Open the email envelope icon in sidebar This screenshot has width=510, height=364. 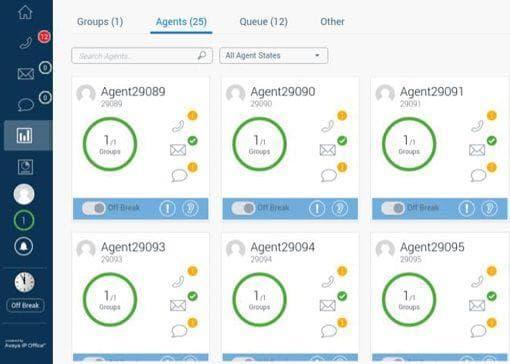coord(26,73)
